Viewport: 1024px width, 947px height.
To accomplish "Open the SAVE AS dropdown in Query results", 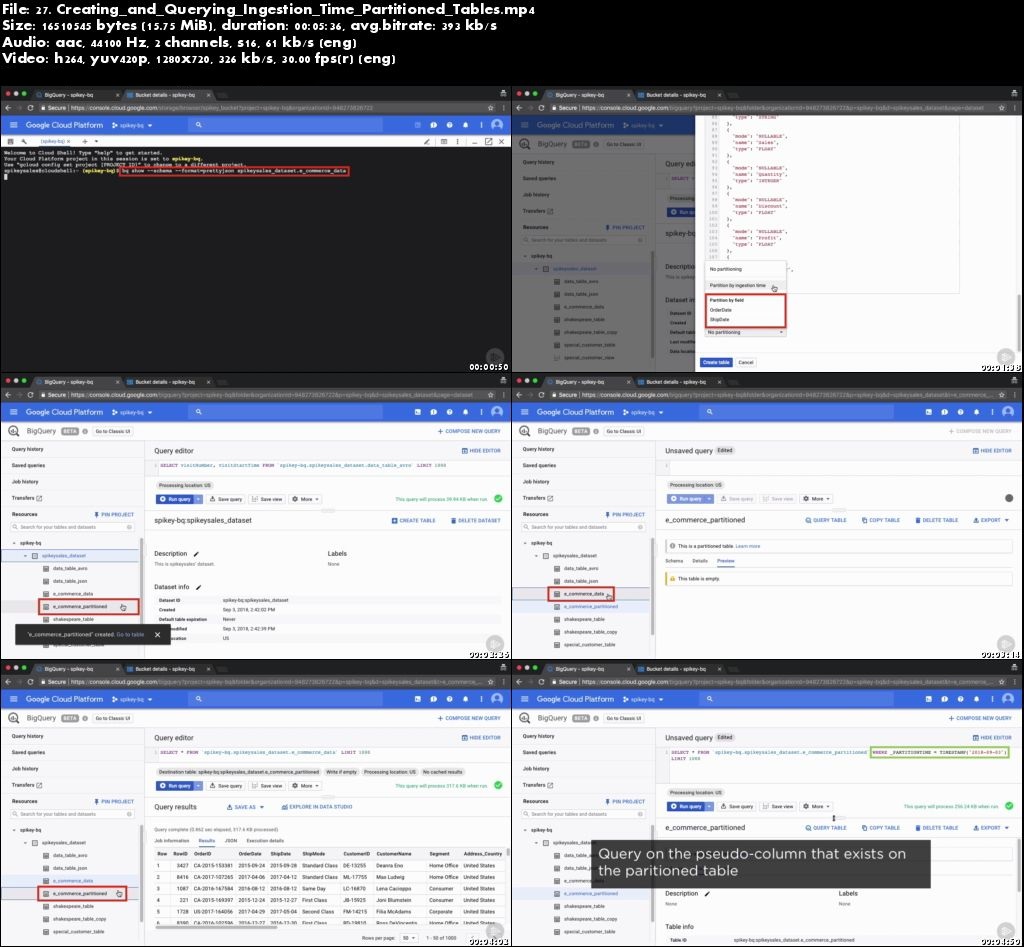I will (246, 807).
